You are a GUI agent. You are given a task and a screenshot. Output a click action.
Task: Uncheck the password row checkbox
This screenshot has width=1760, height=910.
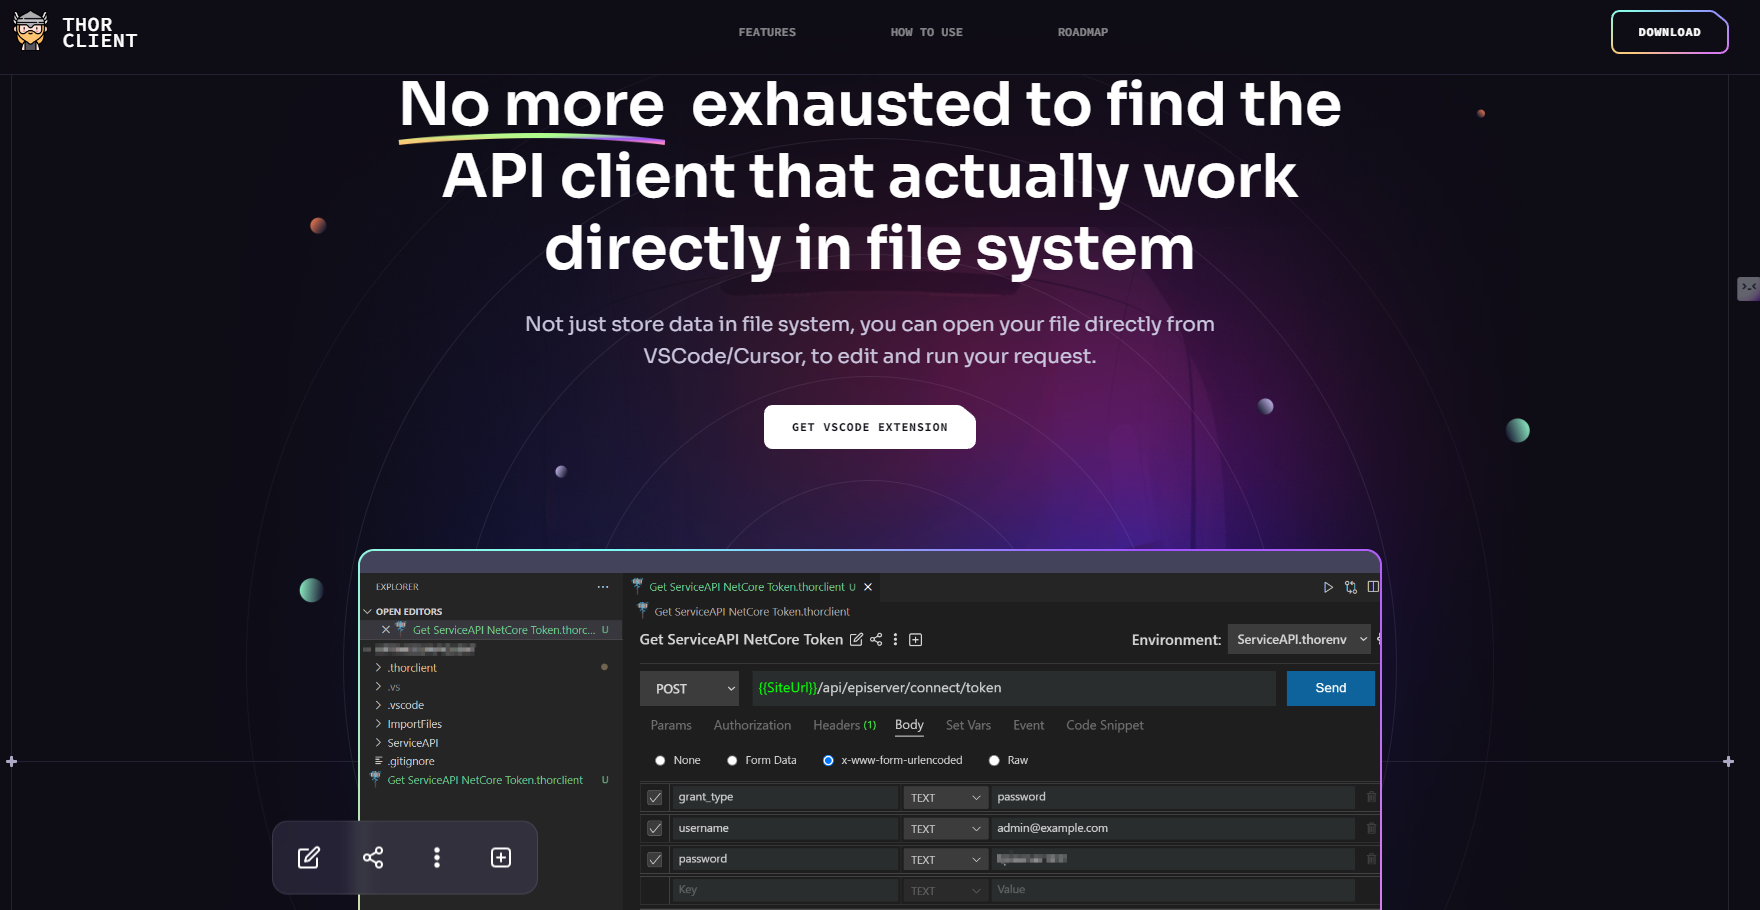[x=655, y=860]
